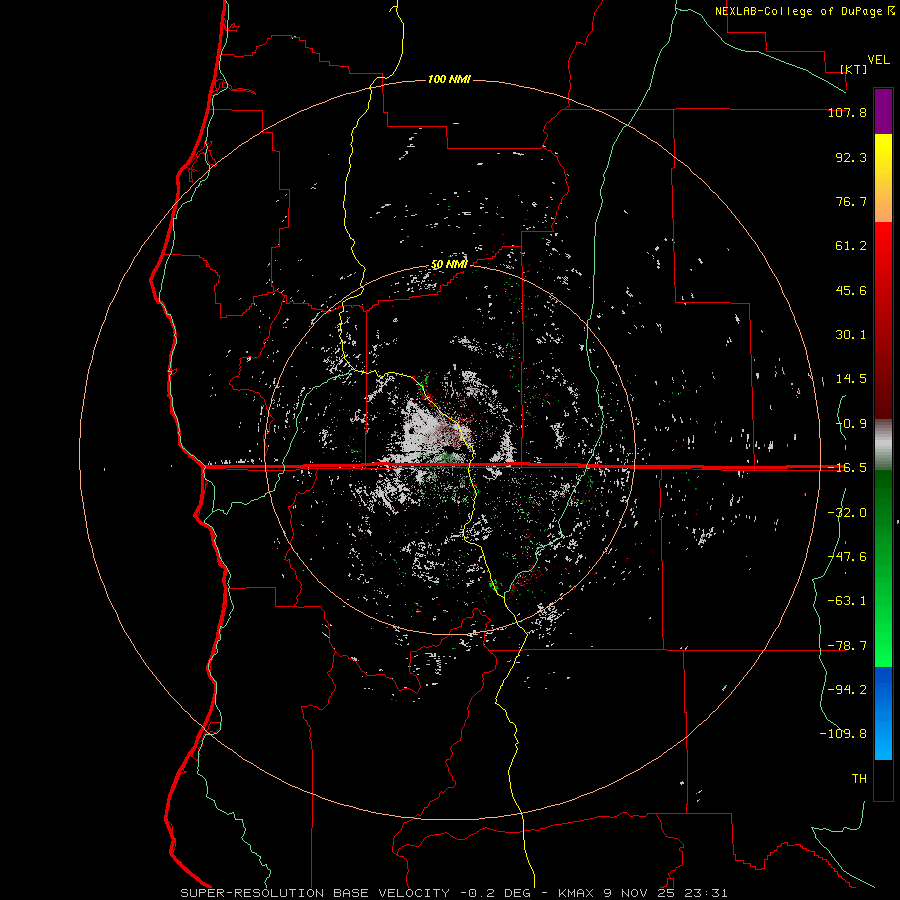
Task: Click the -78.7 velocity scale value
Action: coord(847,646)
